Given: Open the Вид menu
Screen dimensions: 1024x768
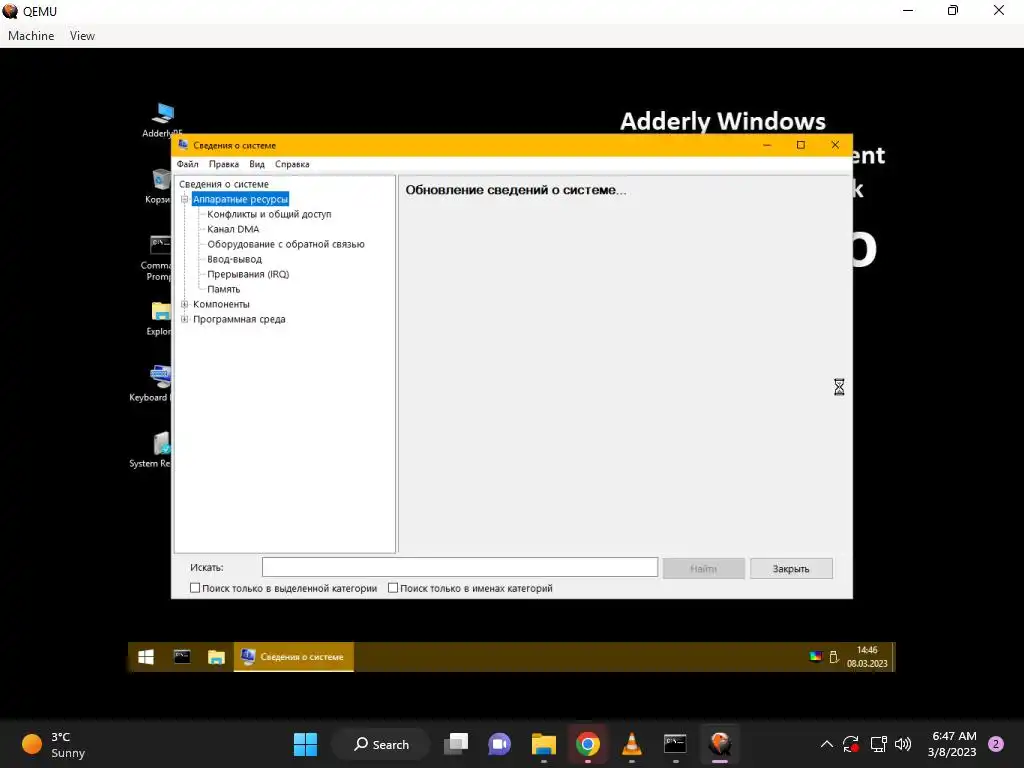Looking at the screenshot, I should pyautogui.click(x=257, y=164).
